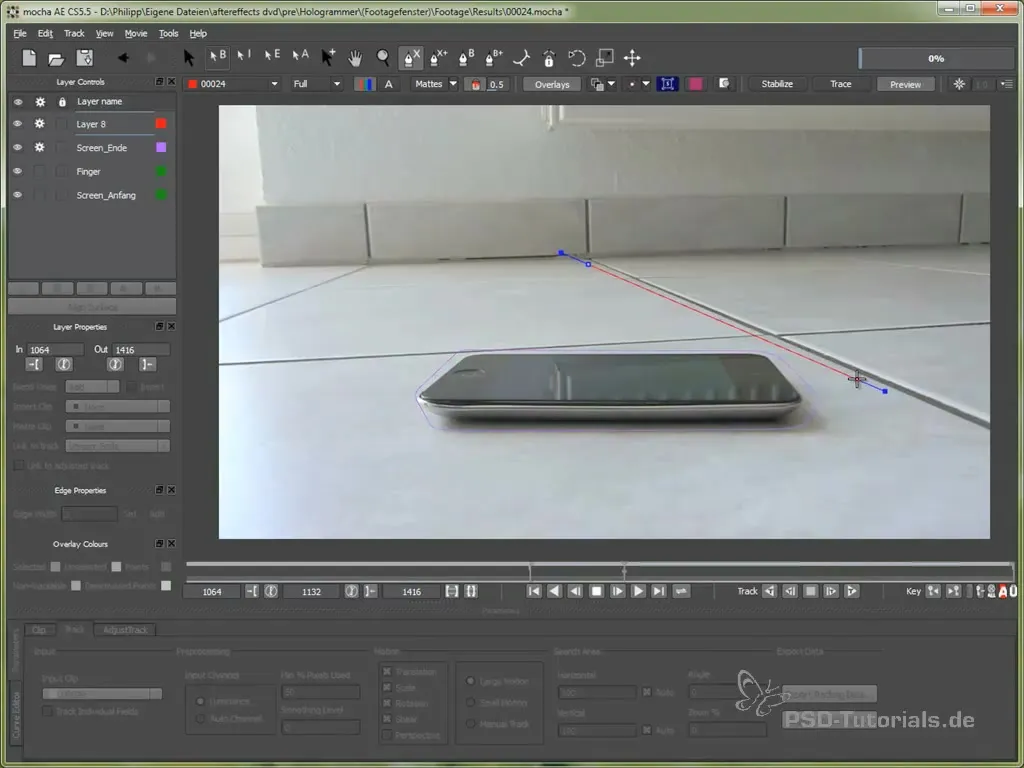
Task: Select the Pan hand tool
Action: tap(355, 58)
